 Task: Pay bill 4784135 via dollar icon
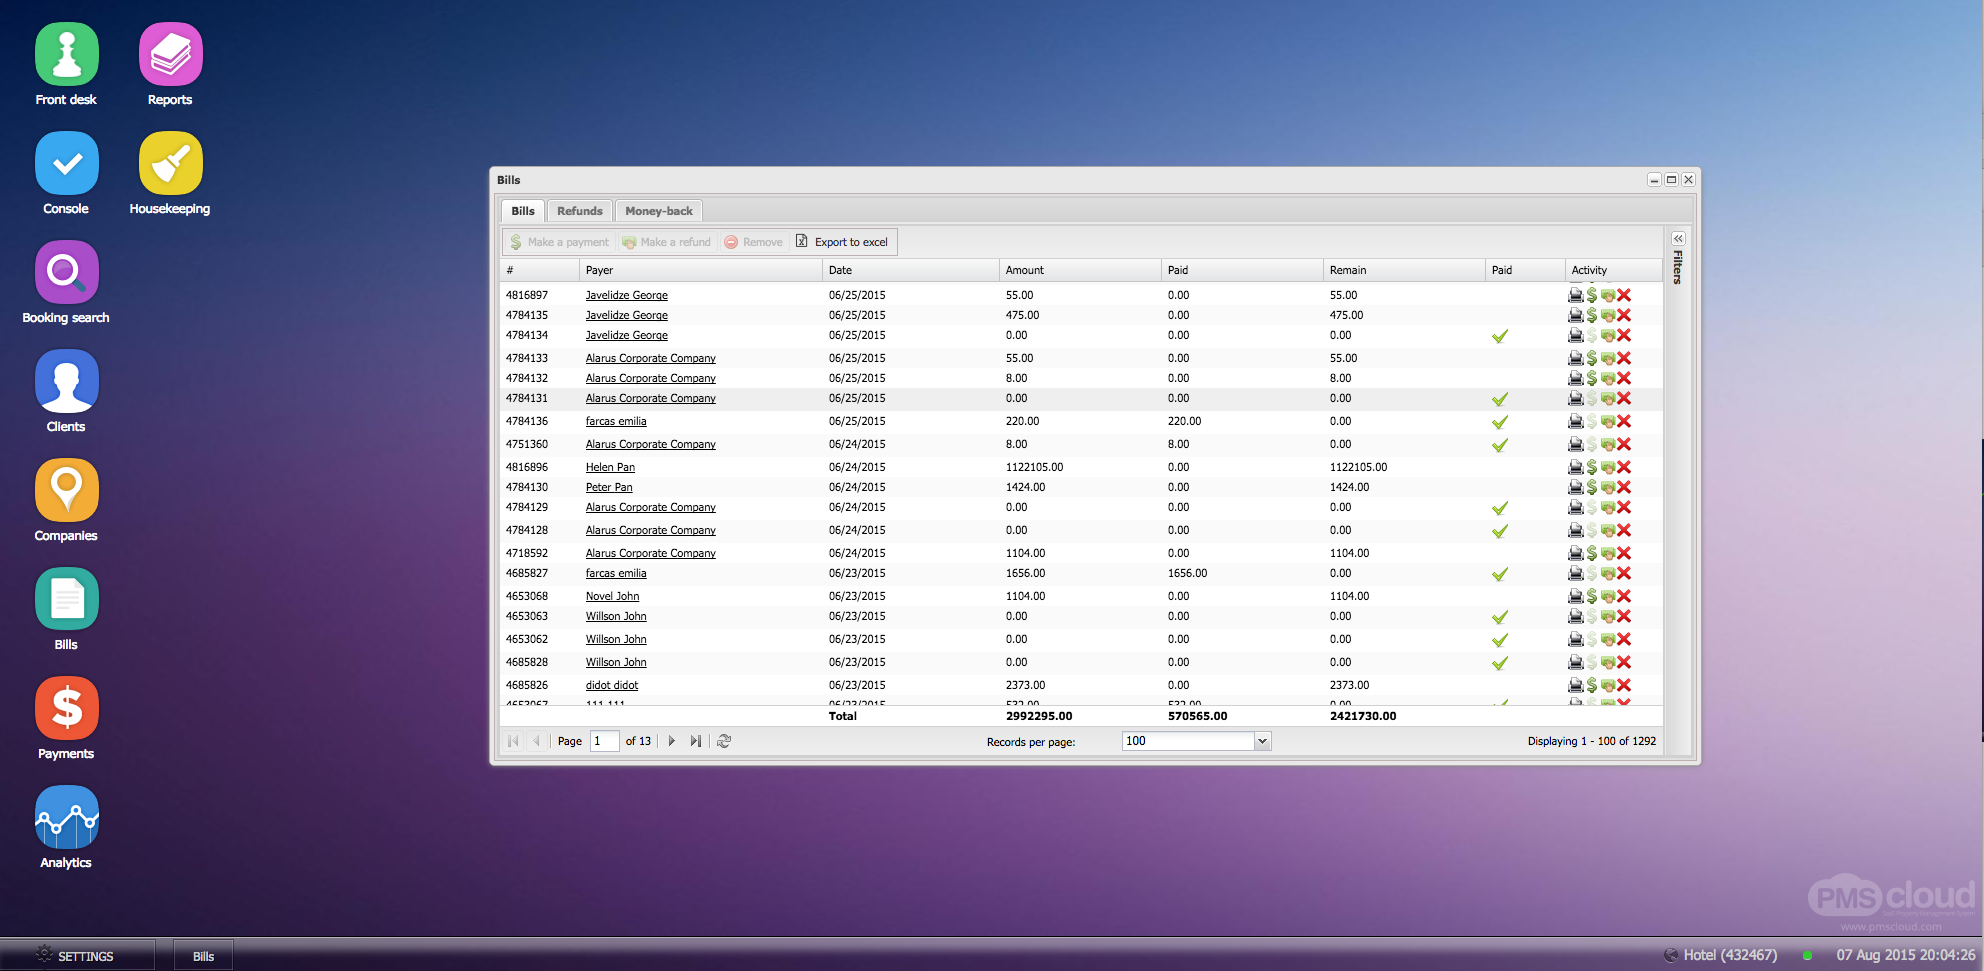click(1591, 315)
